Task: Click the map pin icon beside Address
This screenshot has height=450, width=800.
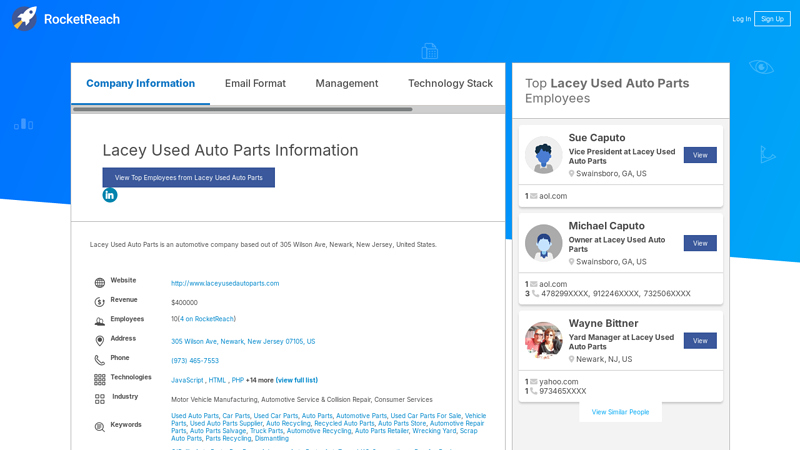Action: (x=99, y=340)
